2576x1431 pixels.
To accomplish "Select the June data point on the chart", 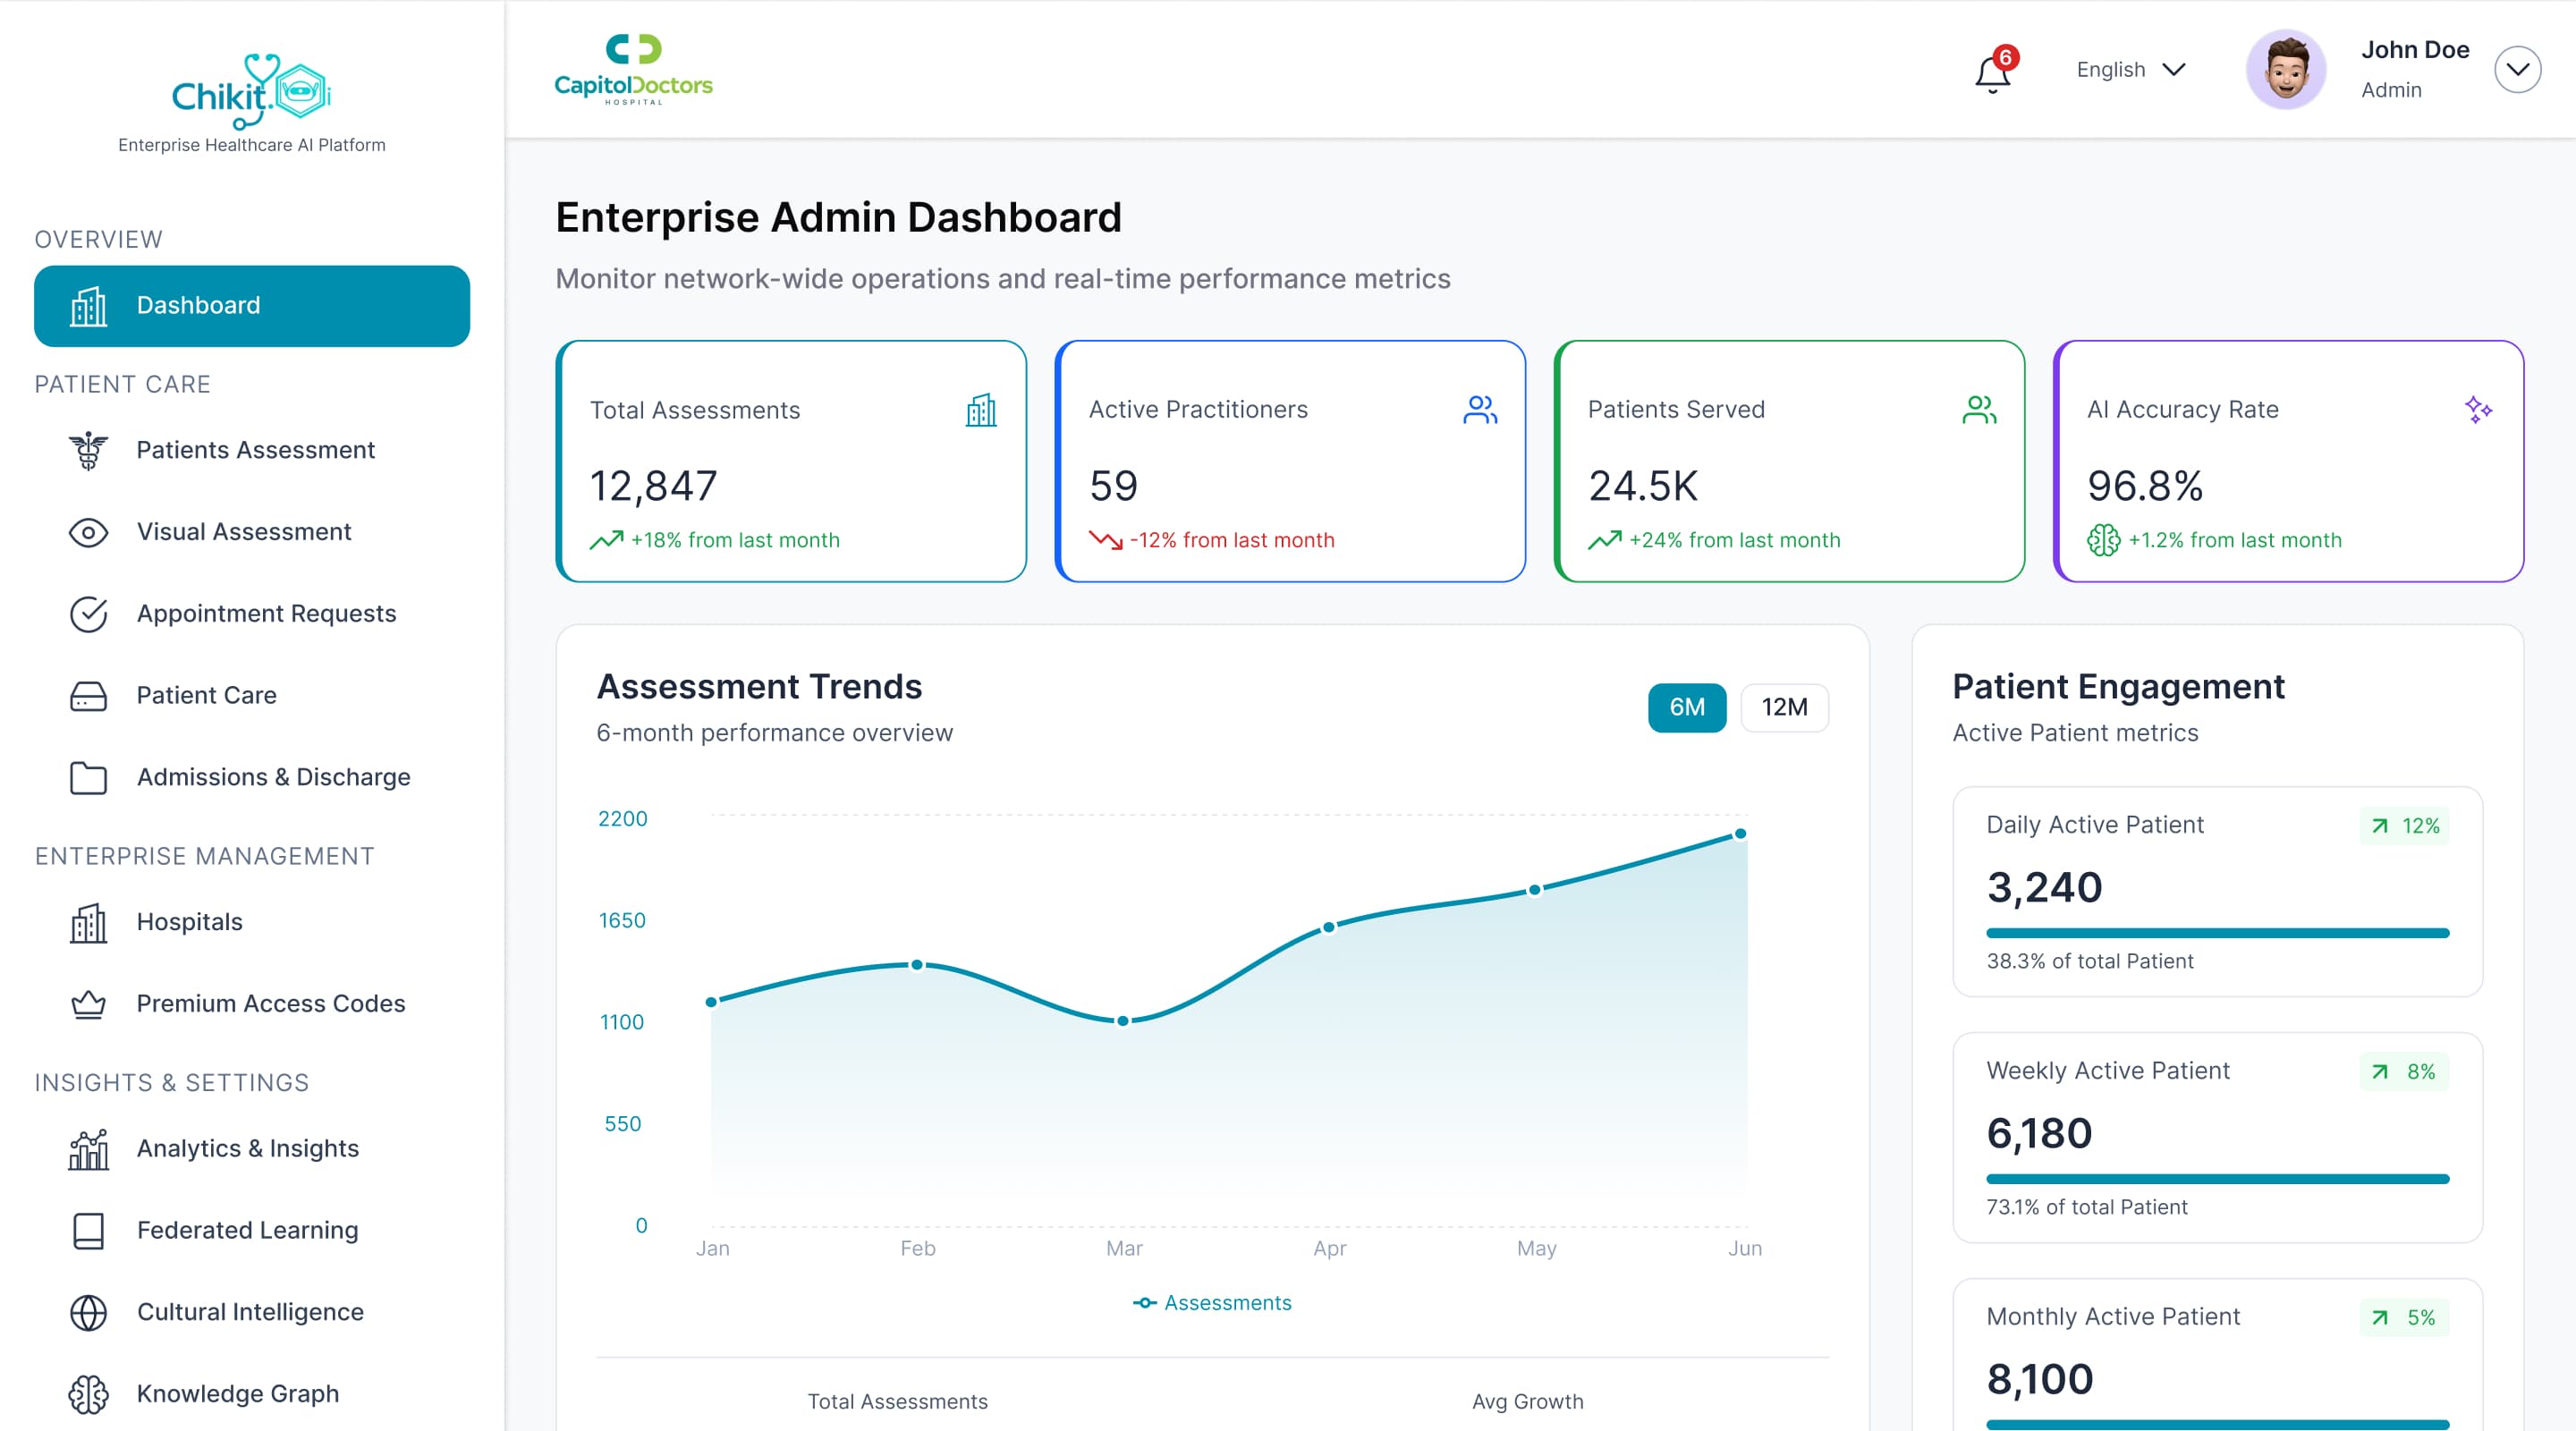I will [1742, 832].
